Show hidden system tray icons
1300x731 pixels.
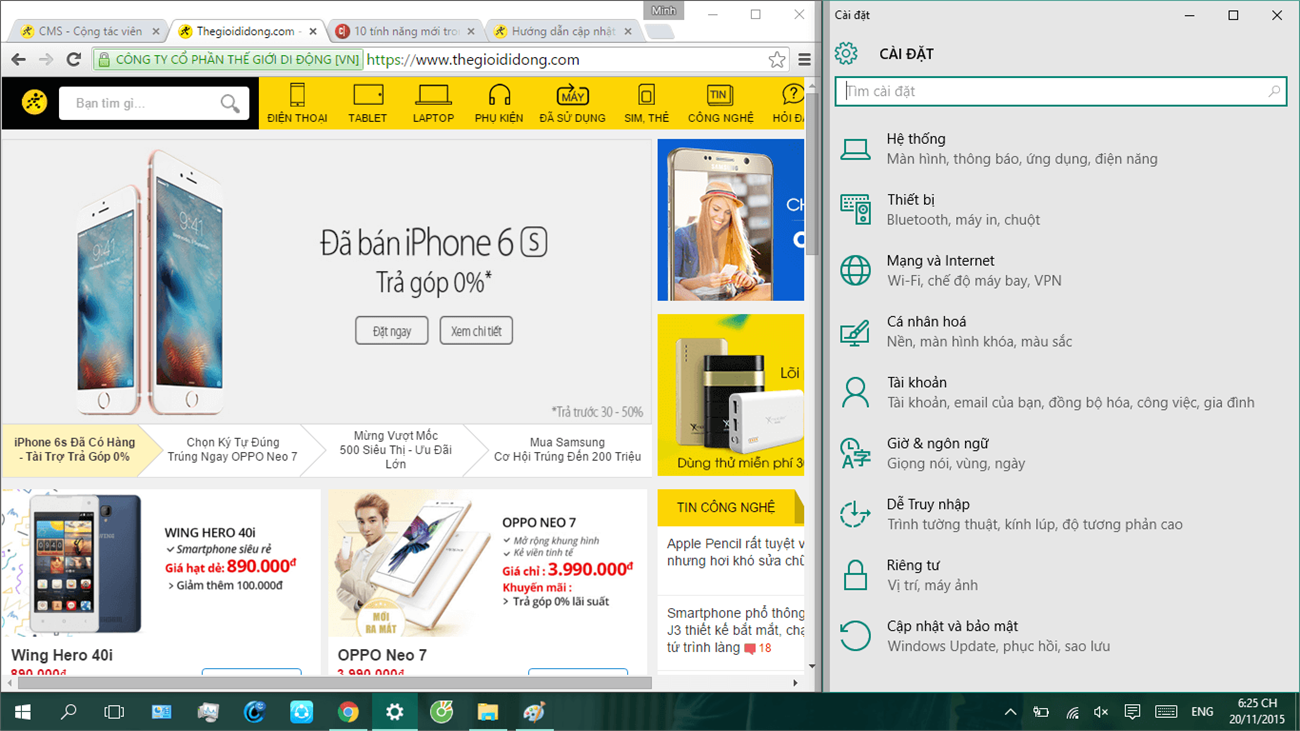(x=1010, y=712)
